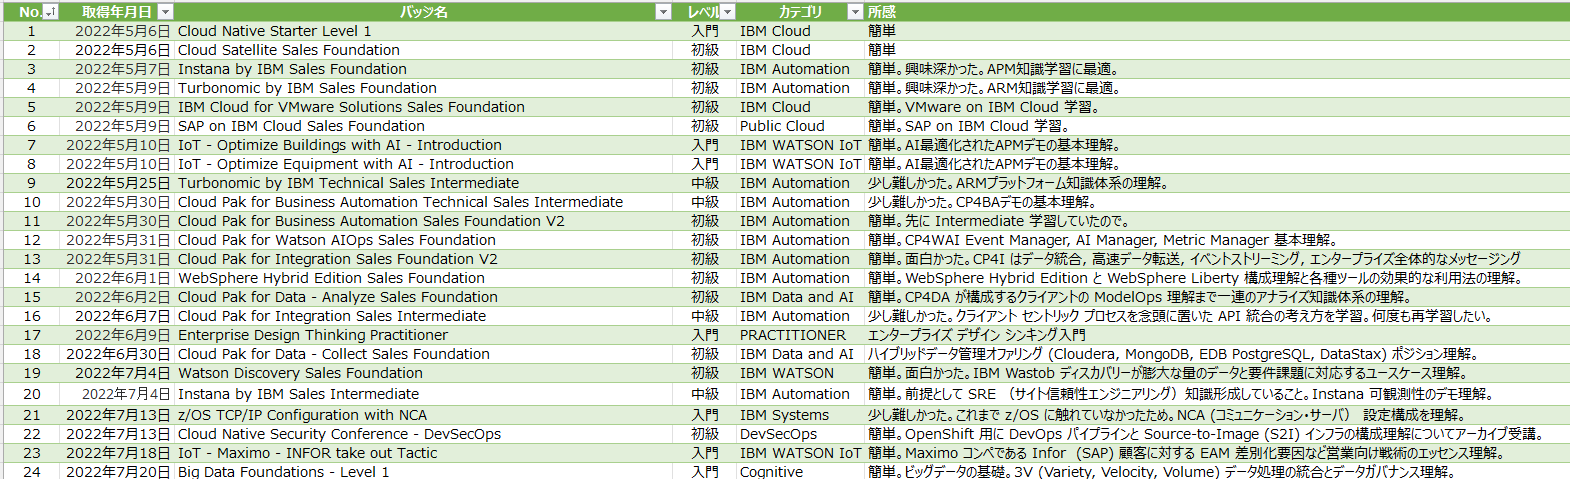Select the PRACTITIONER category cell
Viewport: 1570px width, 479px height.
[792, 335]
